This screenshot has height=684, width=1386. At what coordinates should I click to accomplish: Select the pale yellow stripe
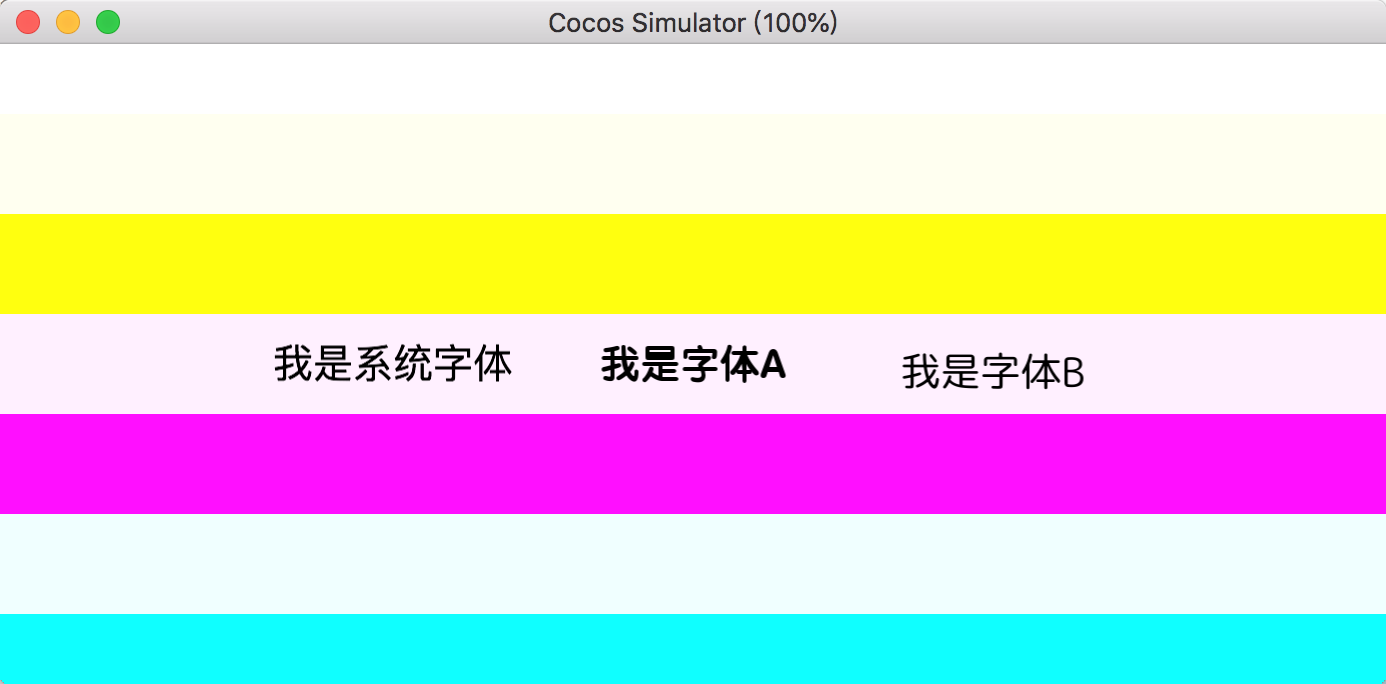click(x=693, y=164)
